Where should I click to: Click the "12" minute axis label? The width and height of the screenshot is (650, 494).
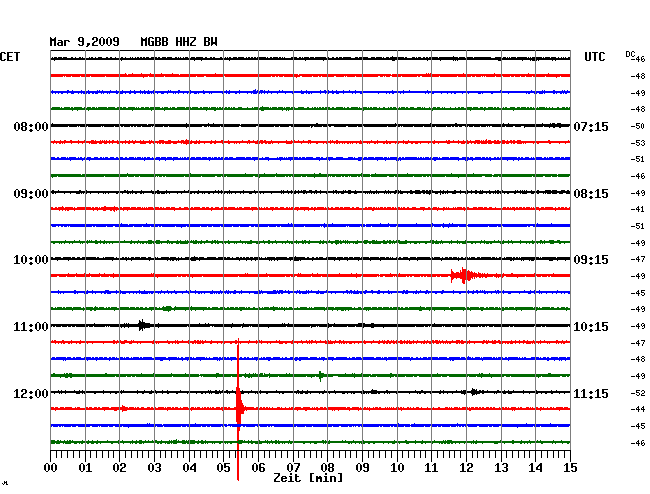(466, 468)
